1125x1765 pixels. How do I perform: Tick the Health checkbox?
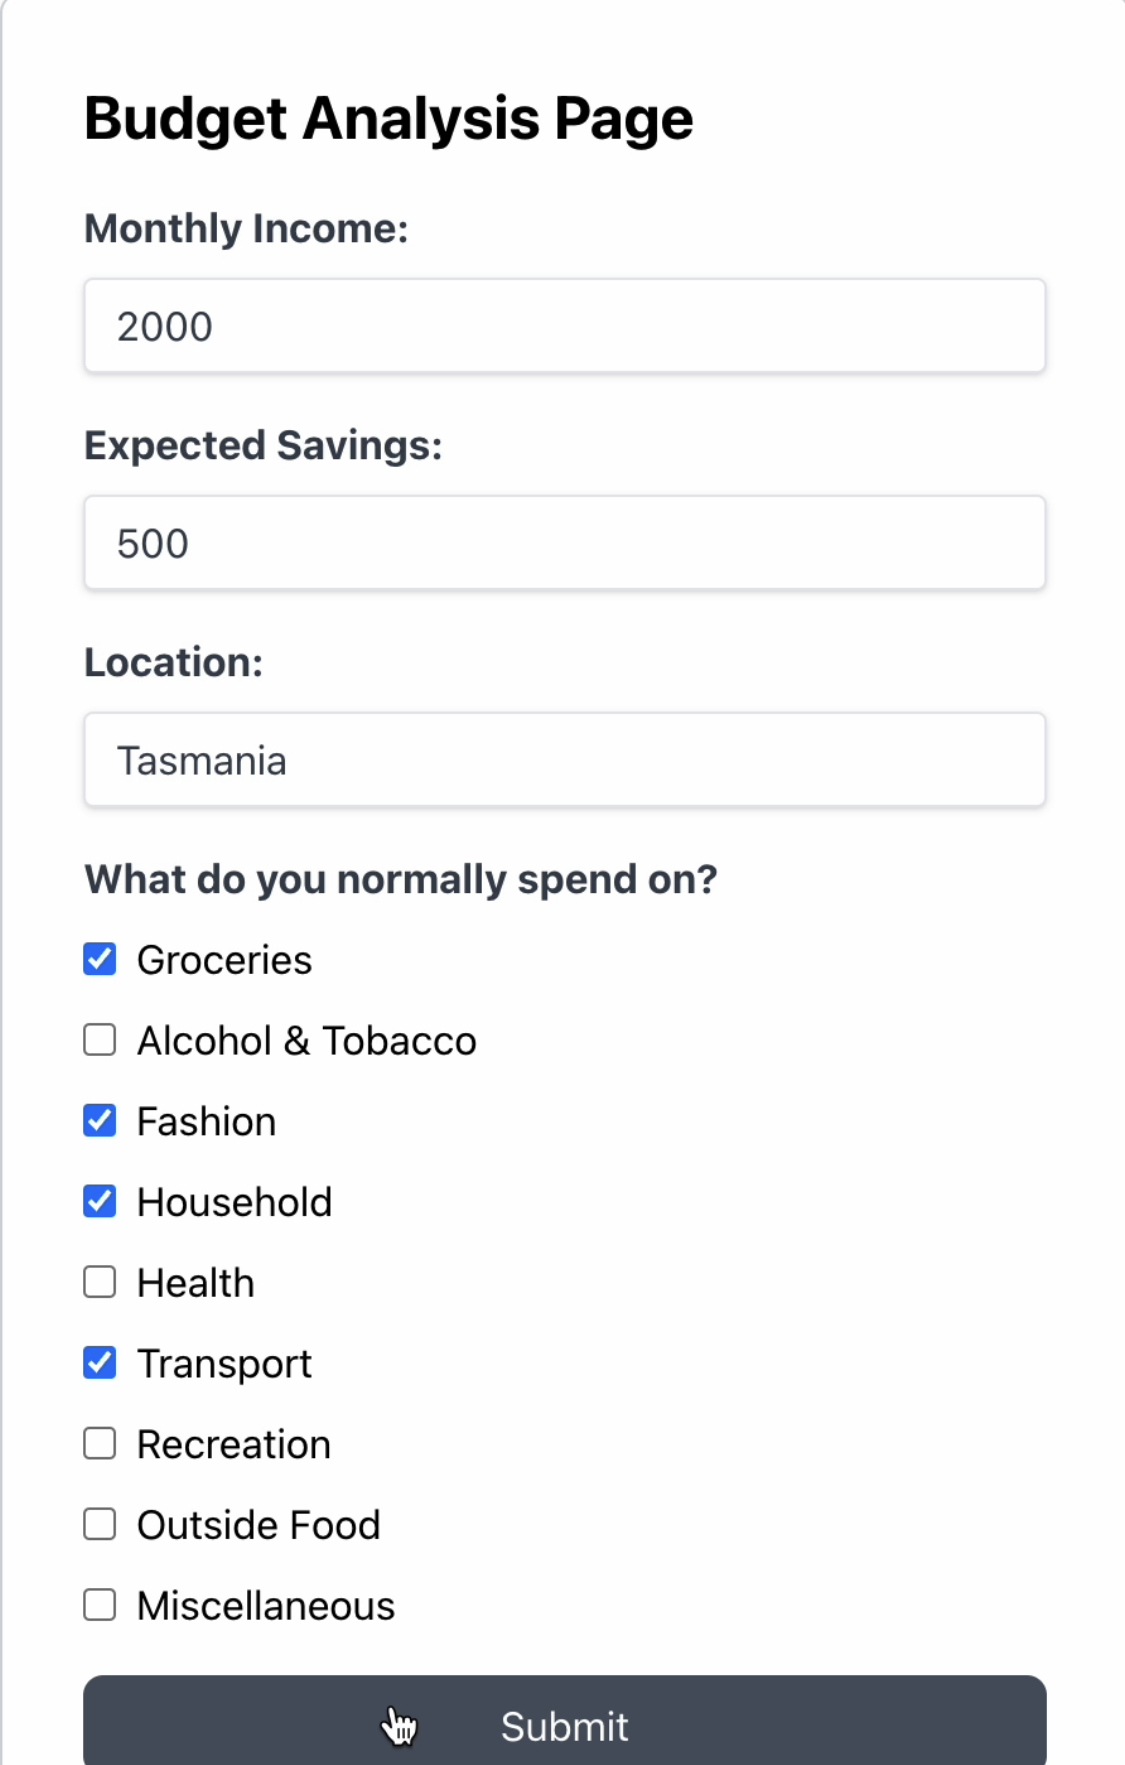click(100, 1282)
